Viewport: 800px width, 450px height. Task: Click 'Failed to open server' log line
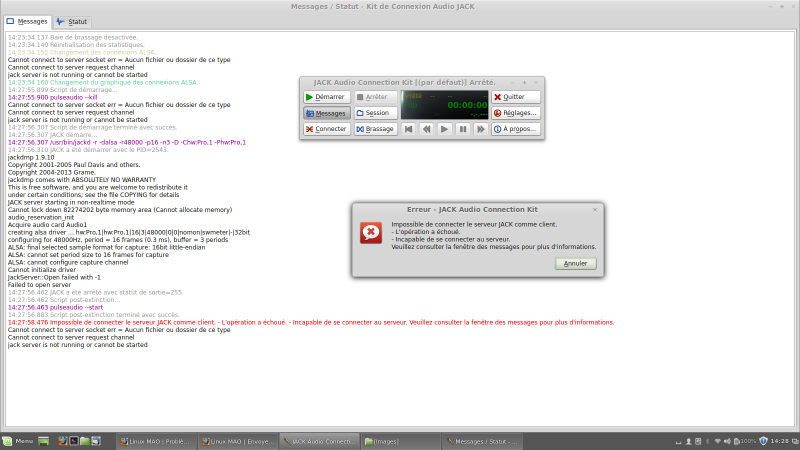pyautogui.click(x=39, y=285)
